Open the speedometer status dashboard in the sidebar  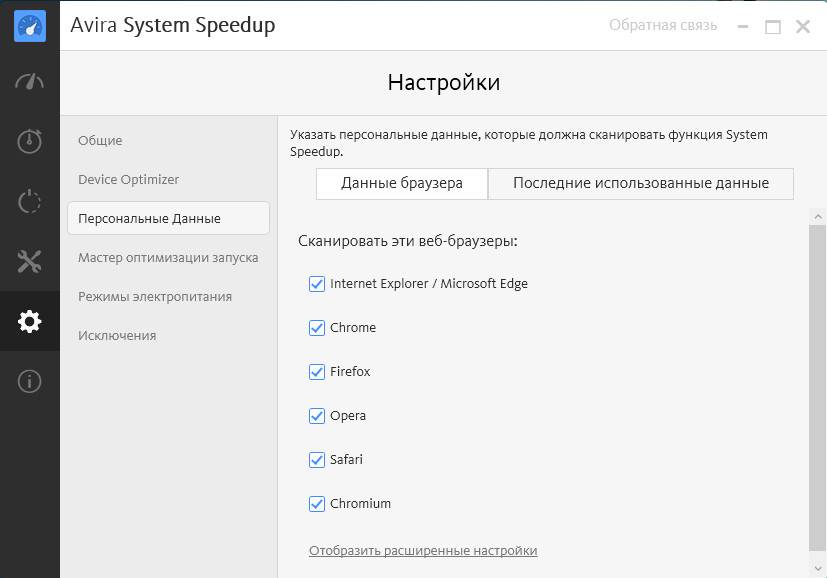[x=30, y=82]
